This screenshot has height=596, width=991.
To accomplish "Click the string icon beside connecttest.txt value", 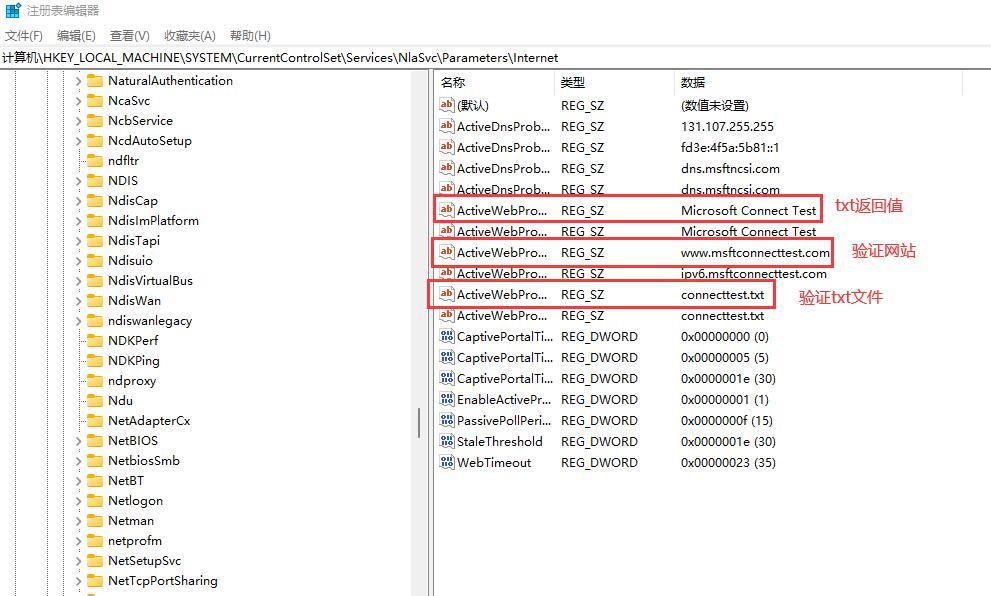I will pyautogui.click(x=446, y=294).
